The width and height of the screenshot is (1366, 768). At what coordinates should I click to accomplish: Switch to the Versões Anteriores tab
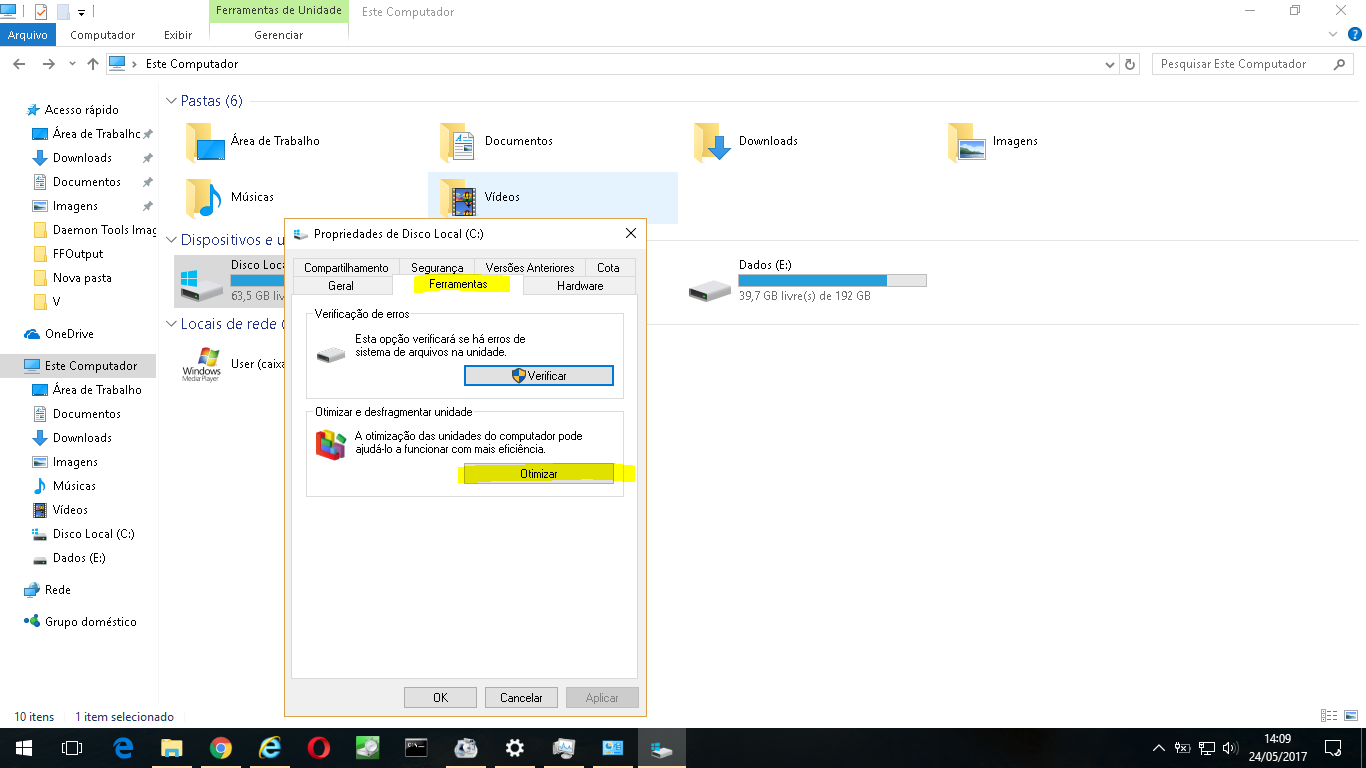pos(530,268)
